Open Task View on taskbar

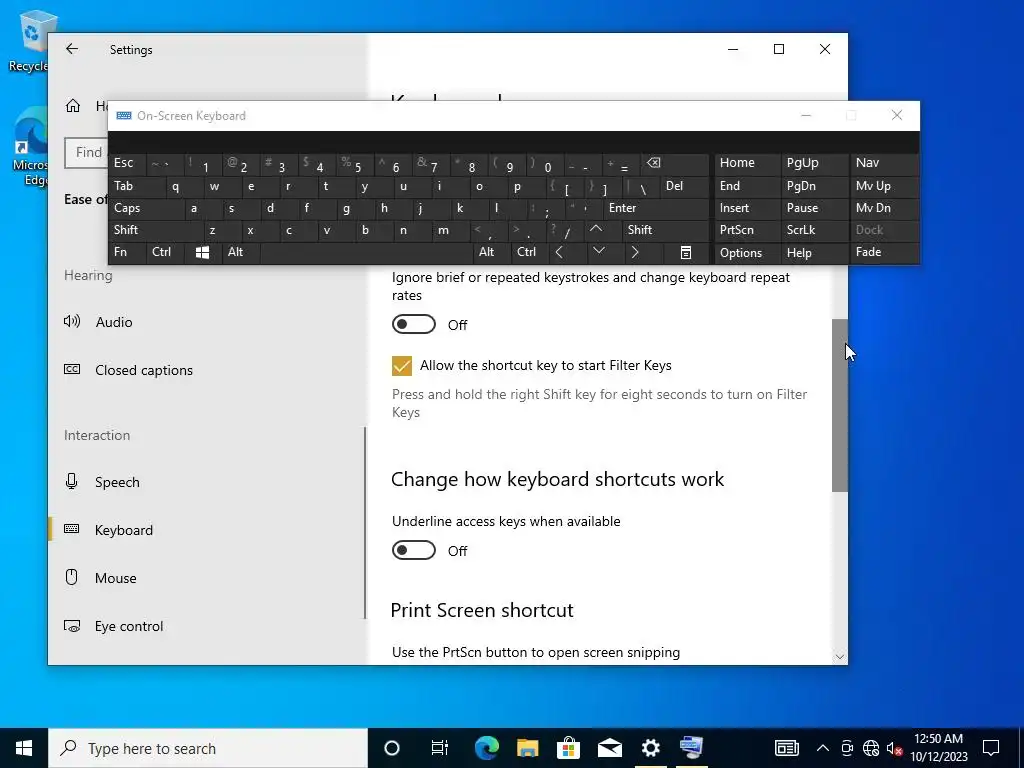440,748
